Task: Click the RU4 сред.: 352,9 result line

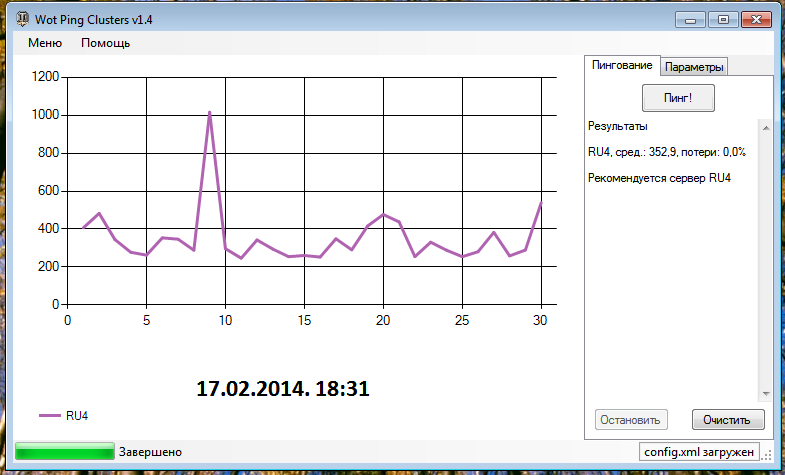Action: [667, 153]
